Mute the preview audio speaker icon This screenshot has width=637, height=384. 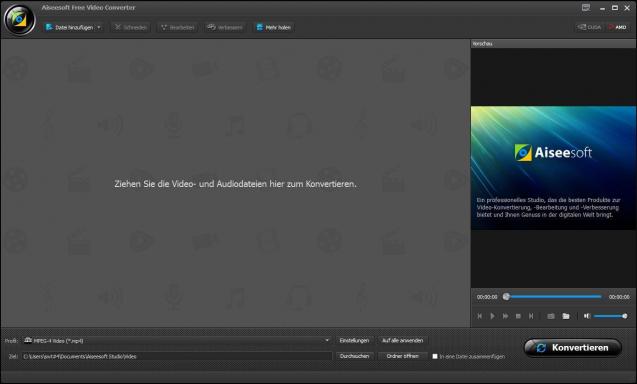pos(587,316)
